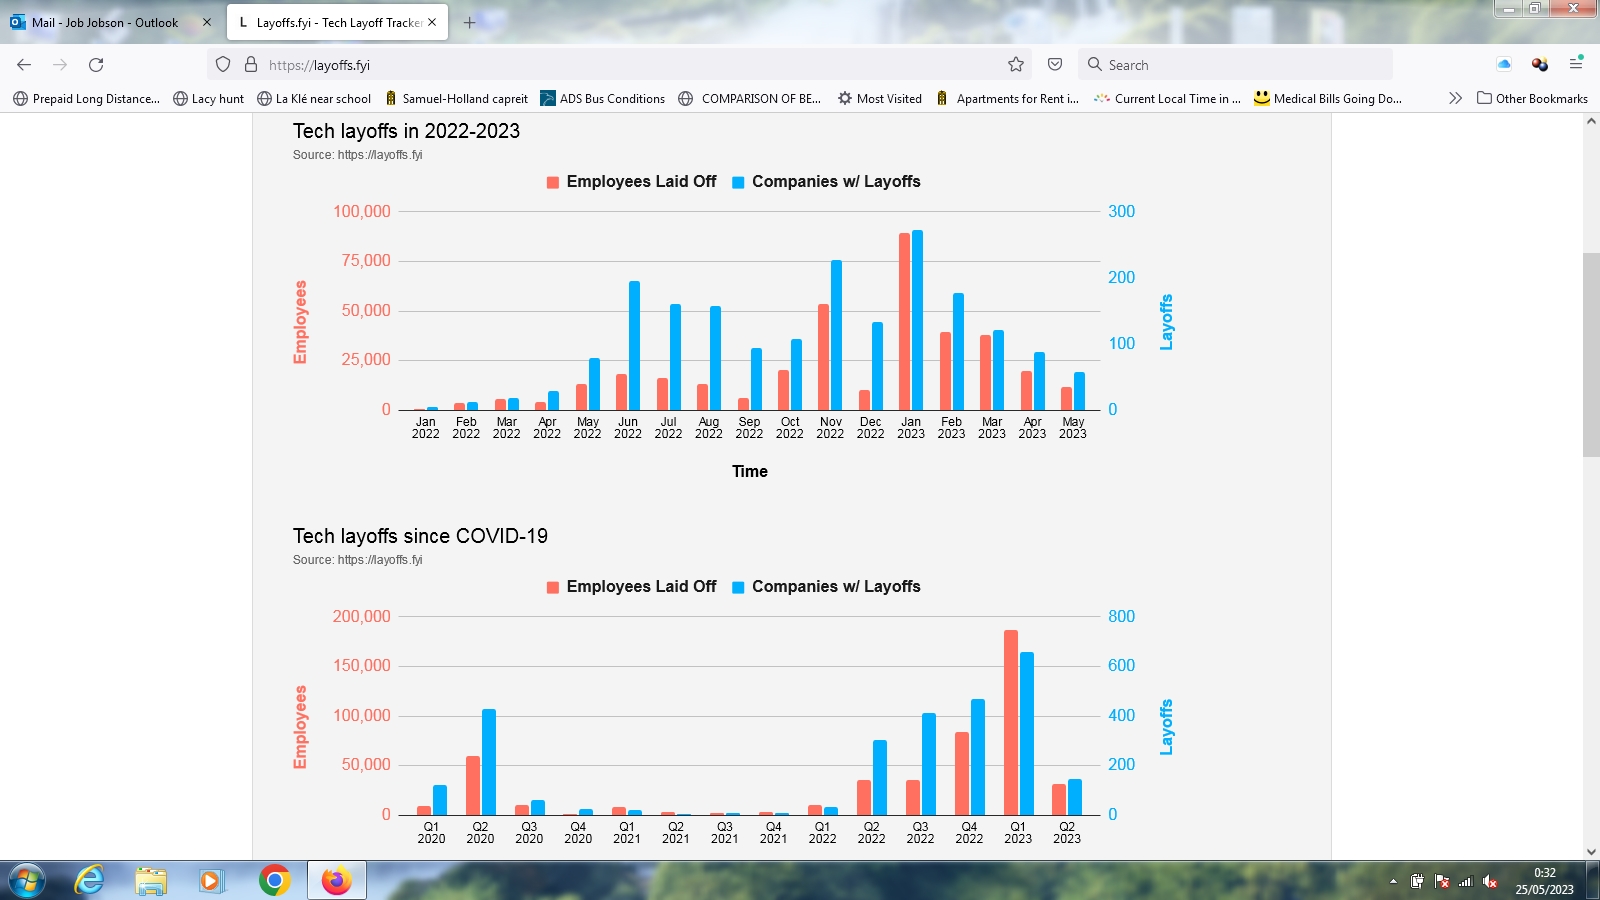
Task: Toggle Employees Laid Off legend in 2022-2023 chart
Action: (631, 182)
